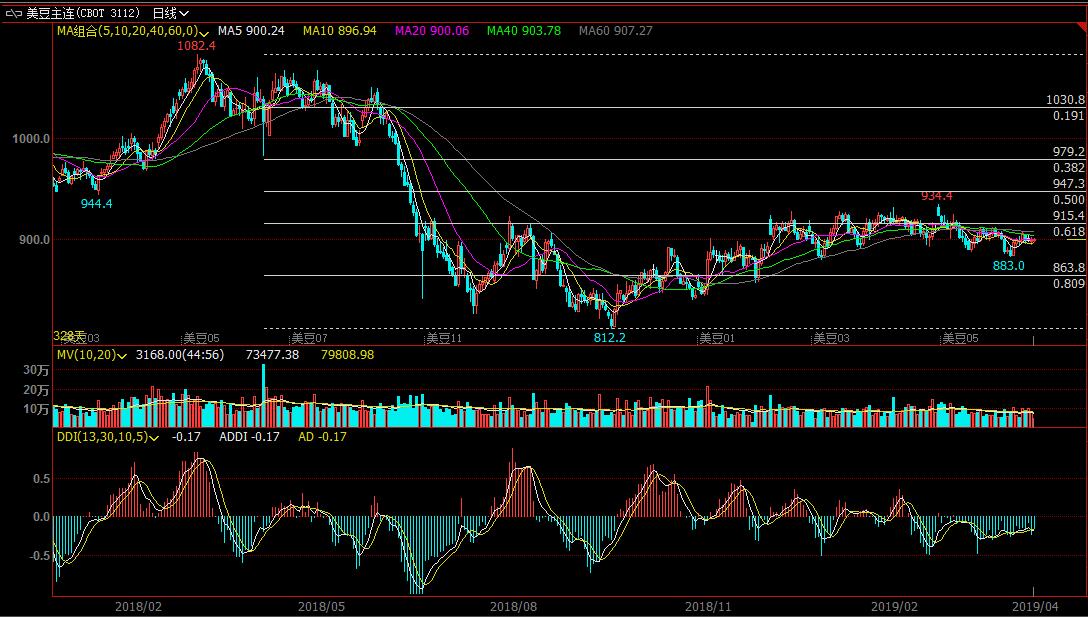1088x617 pixels.
Task: Click the 812.2 lowest price marker
Action: pyautogui.click(x=609, y=338)
